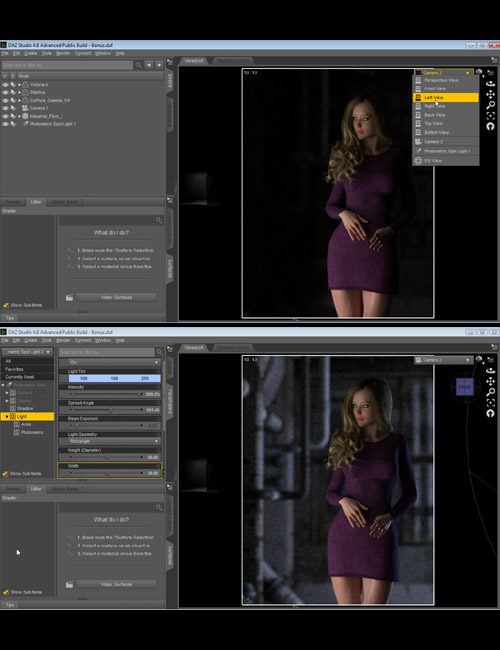
Task: Click Scene pane options menu icon, top window
Action: click(170, 62)
